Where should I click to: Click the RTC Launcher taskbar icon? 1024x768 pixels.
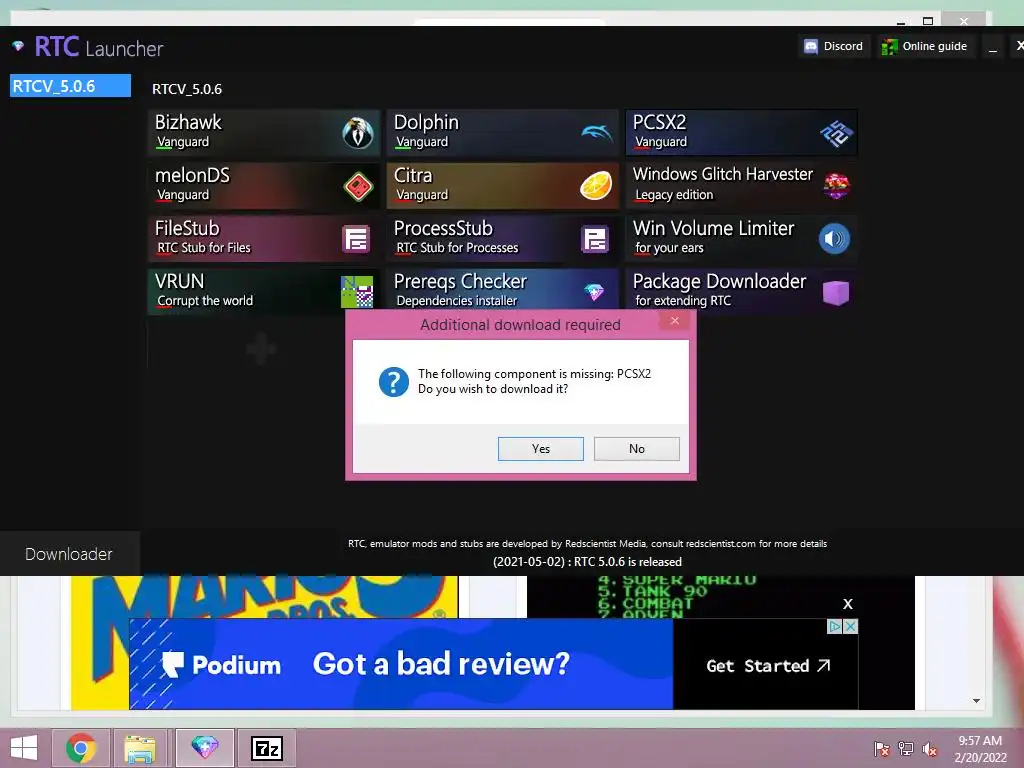point(204,748)
